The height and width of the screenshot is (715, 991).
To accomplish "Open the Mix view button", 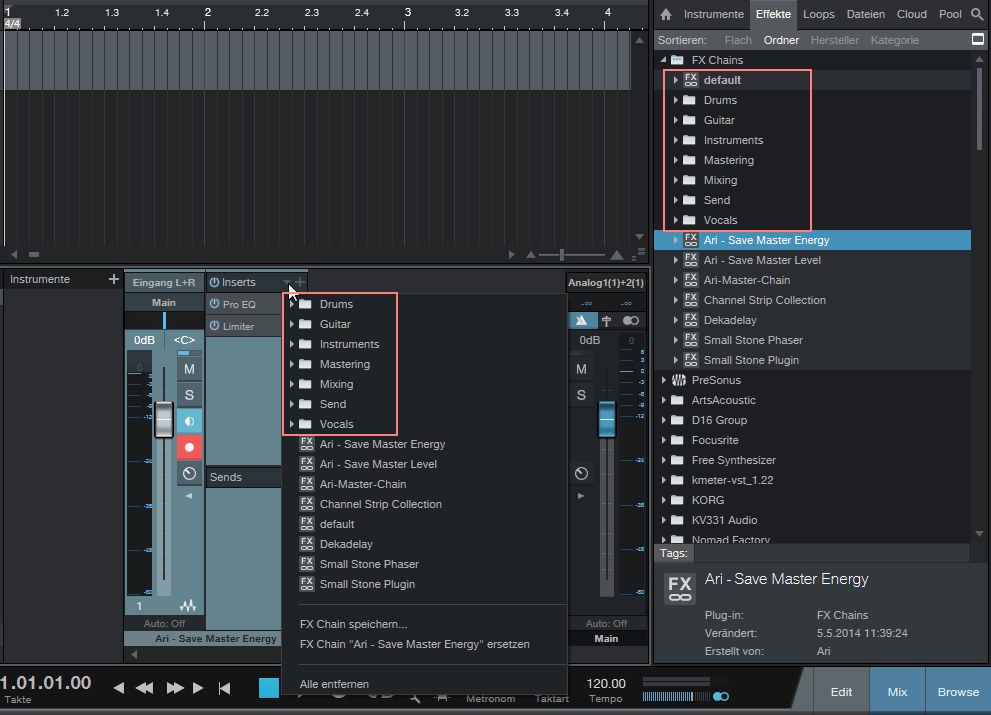I will (x=897, y=692).
